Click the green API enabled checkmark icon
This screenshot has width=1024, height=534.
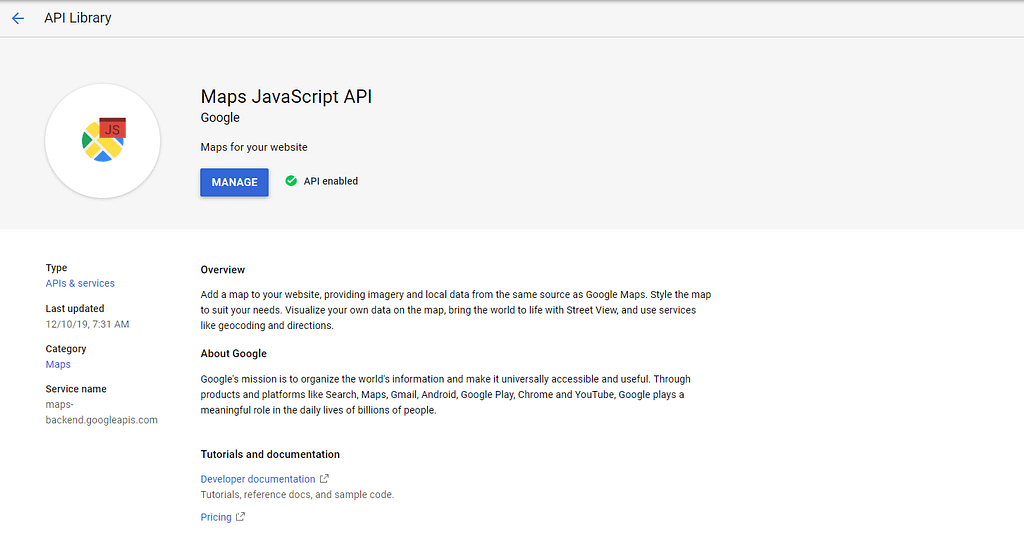point(291,181)
